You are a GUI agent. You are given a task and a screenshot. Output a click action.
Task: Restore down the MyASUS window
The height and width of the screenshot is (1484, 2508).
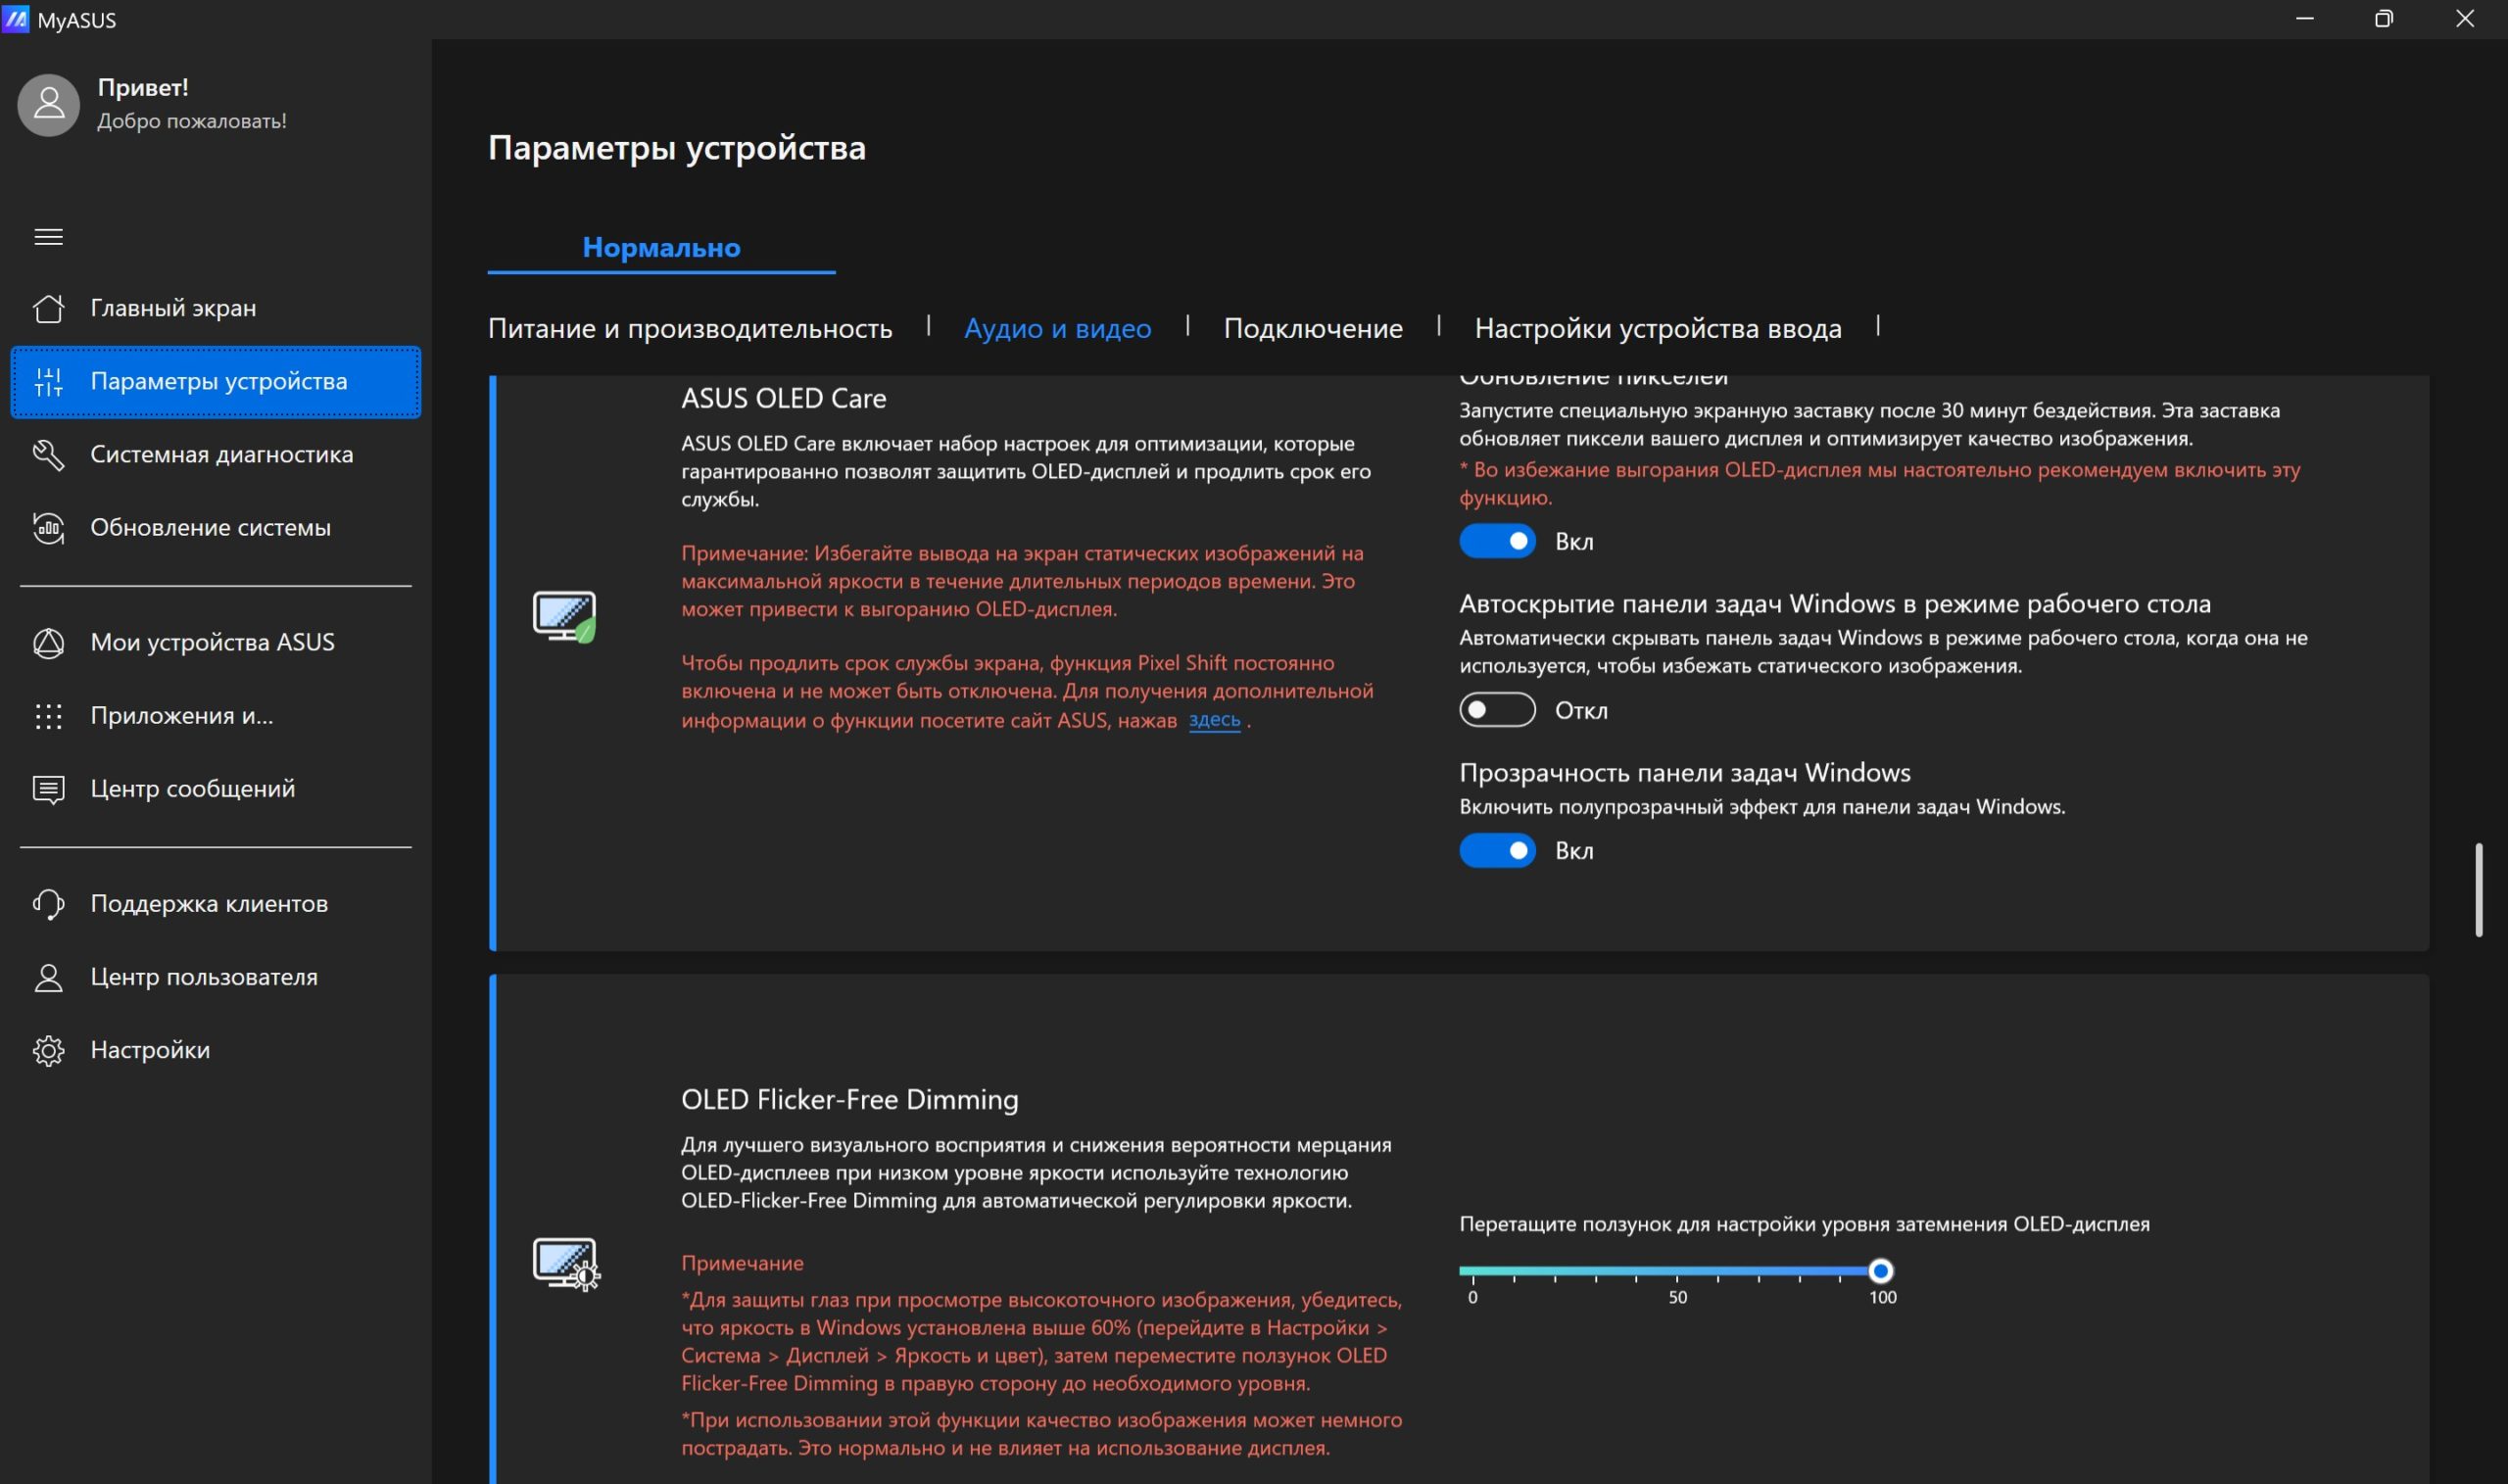[x=2384, y=19]
